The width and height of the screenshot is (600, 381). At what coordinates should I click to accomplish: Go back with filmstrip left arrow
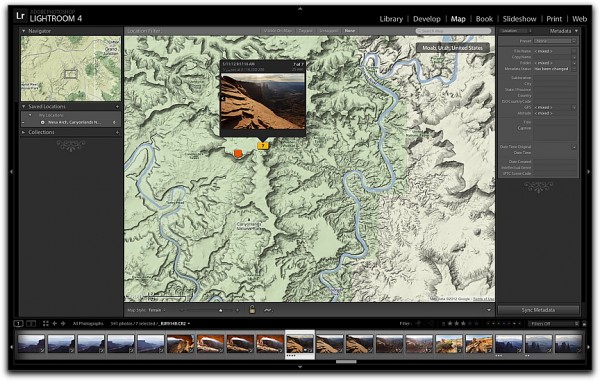(55, 324)
